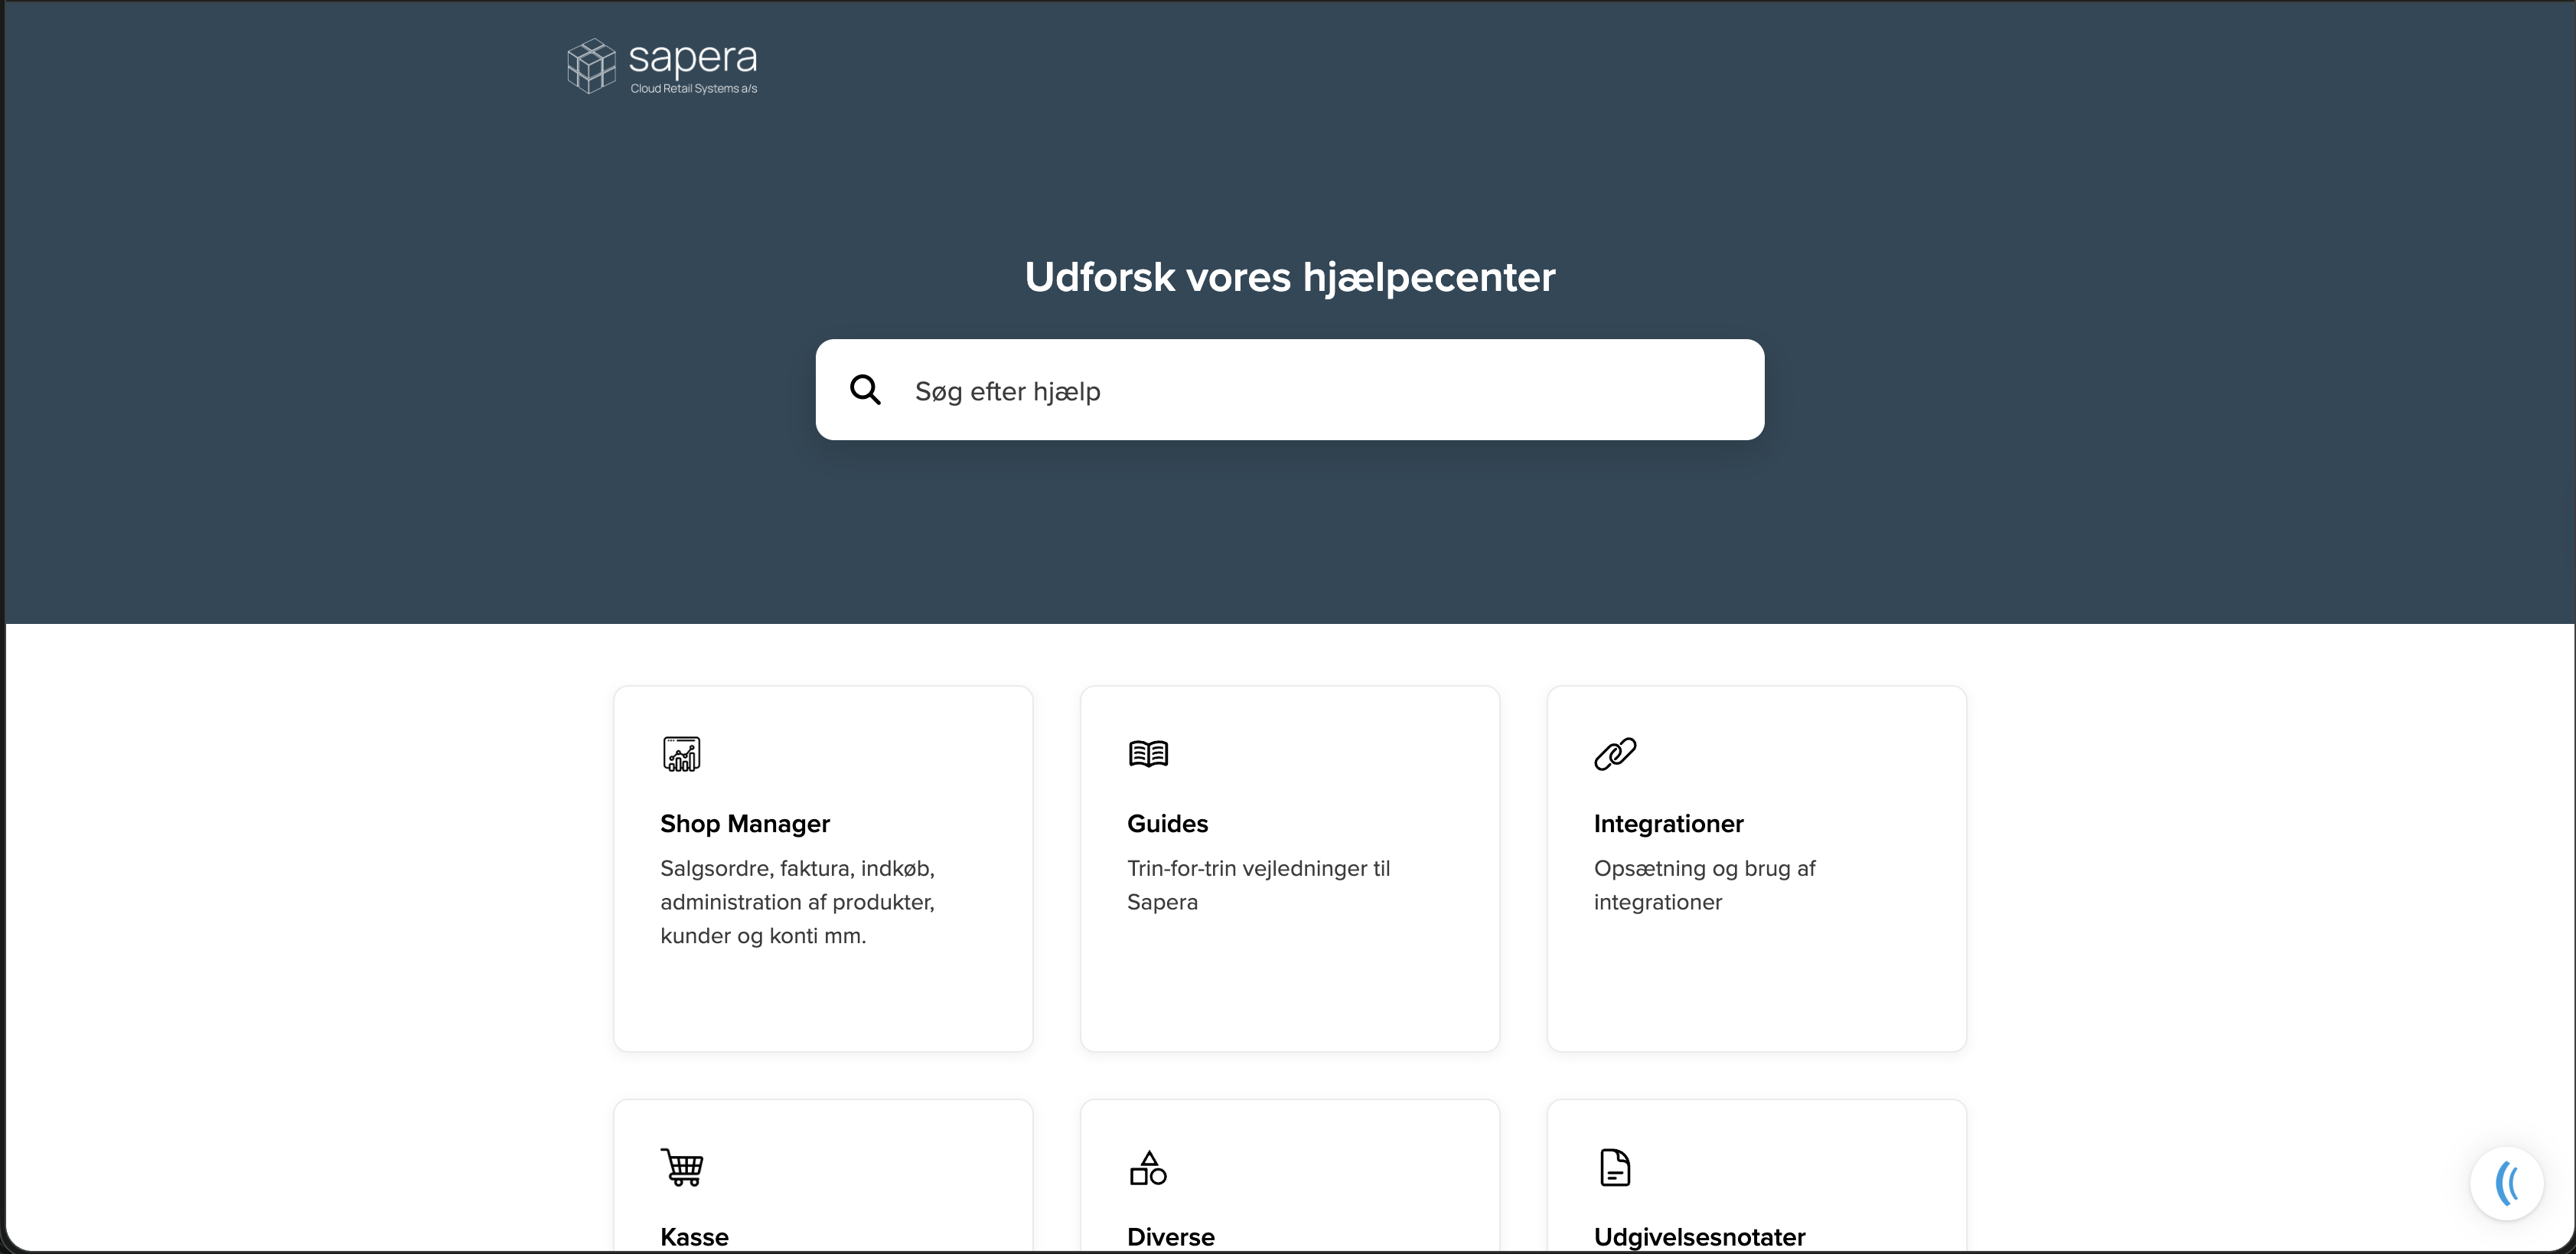The image size is (2576, 1254).
Task: Click the magnifying glass search icon
Action: [x=865, y=390]
